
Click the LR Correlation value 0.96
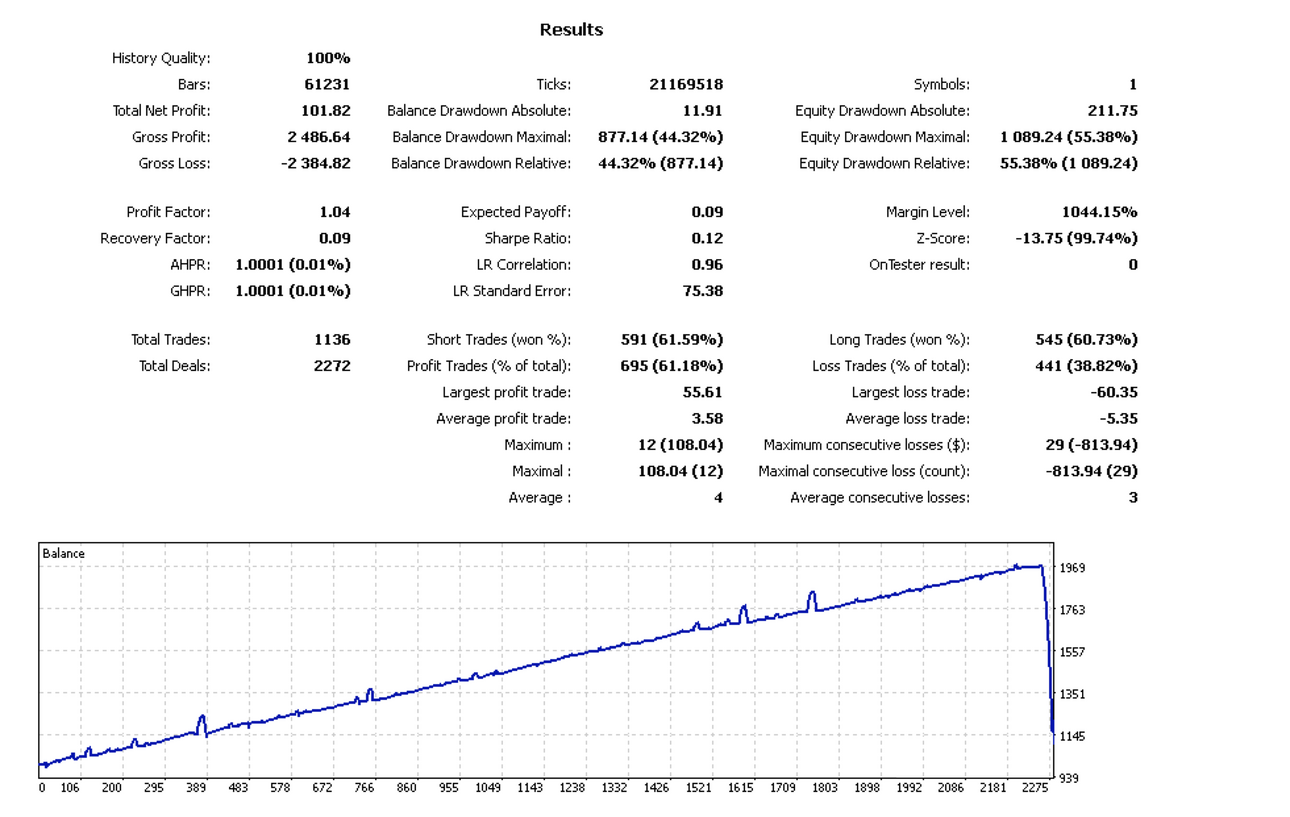tap(707, 265)
